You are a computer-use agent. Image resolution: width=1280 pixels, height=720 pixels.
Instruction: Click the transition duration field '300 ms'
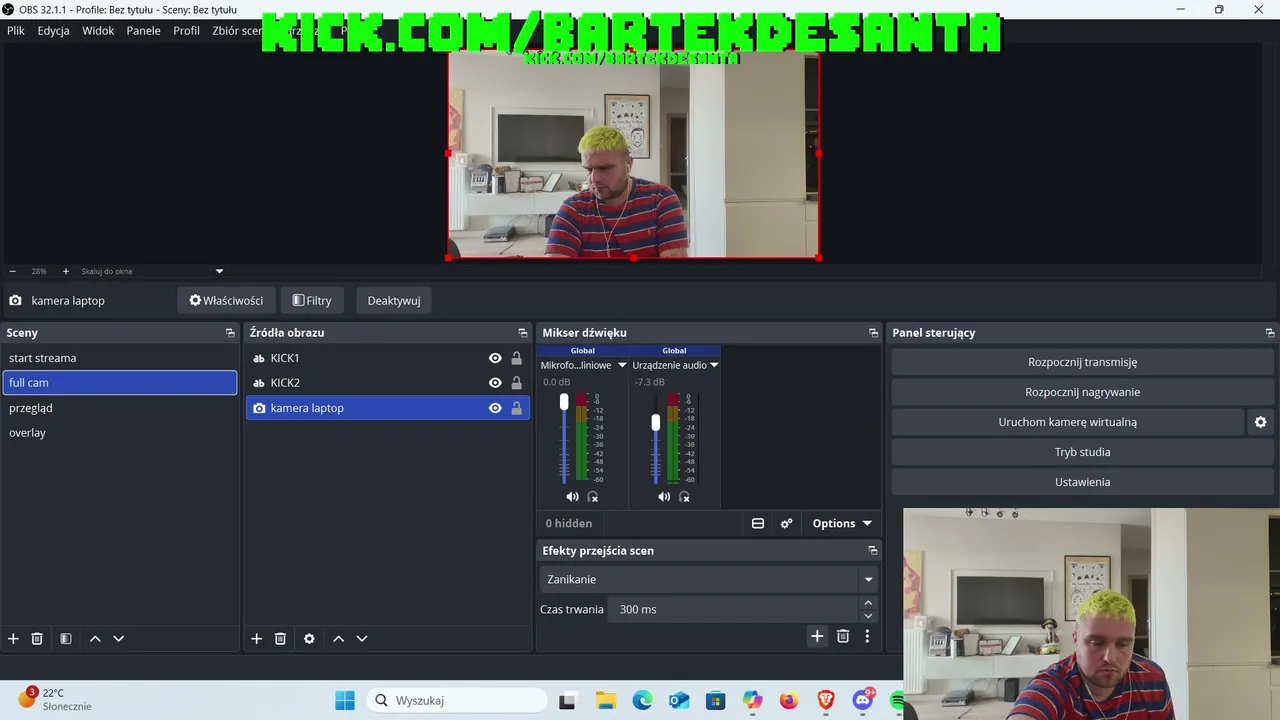coord(731,609)
